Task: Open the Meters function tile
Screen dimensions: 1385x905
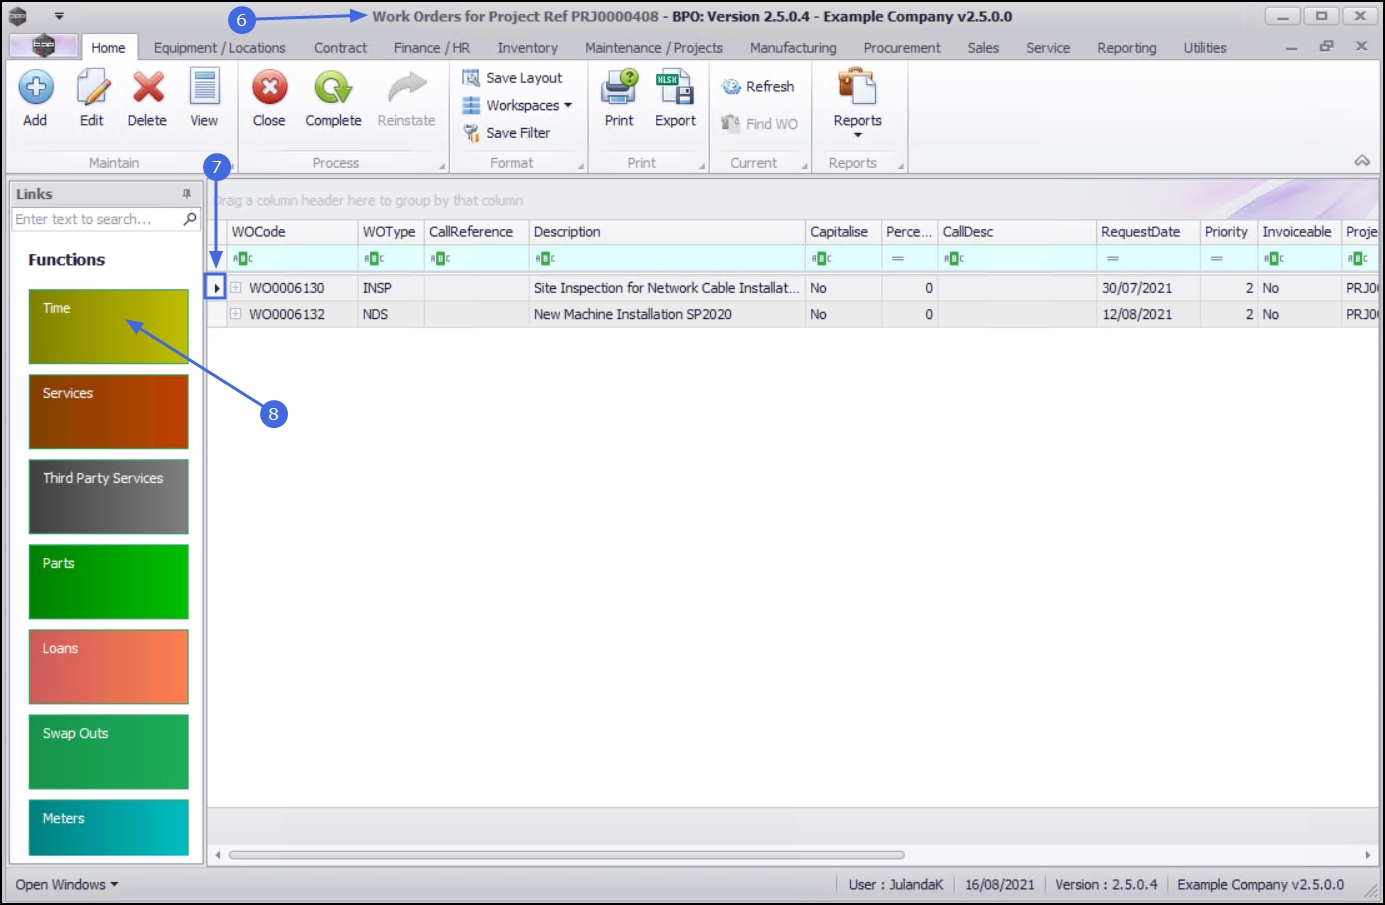Action: (109, 828)
